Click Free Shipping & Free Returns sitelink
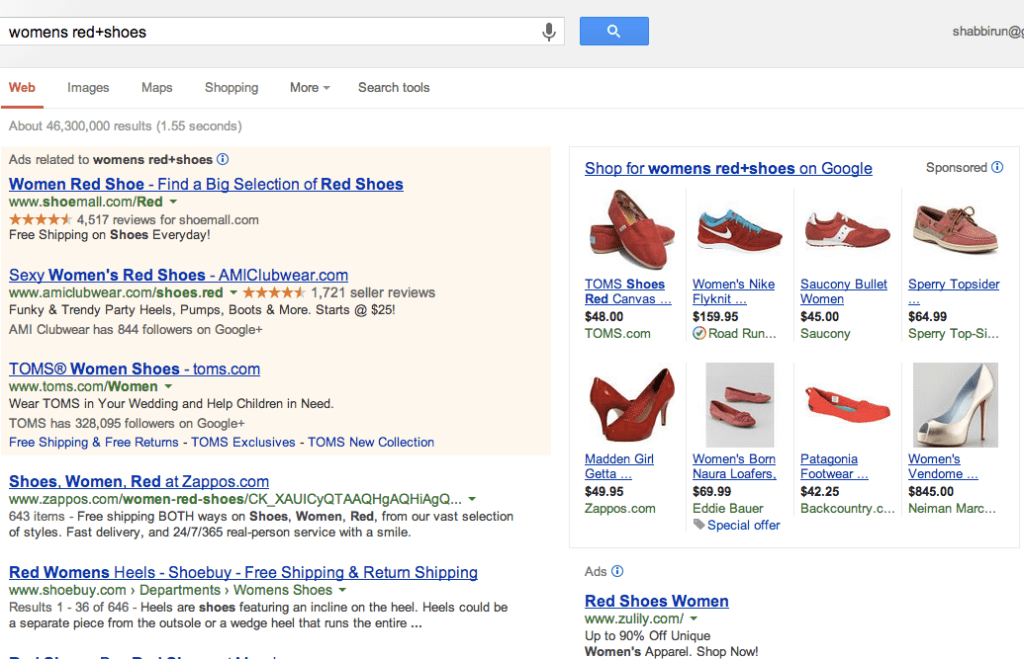The height and width of the screenshot is (659, 1024). (93, 442)
